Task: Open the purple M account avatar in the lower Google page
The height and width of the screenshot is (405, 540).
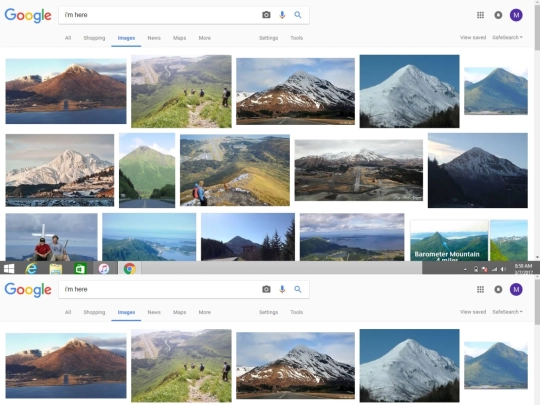Action: [516, 289]
